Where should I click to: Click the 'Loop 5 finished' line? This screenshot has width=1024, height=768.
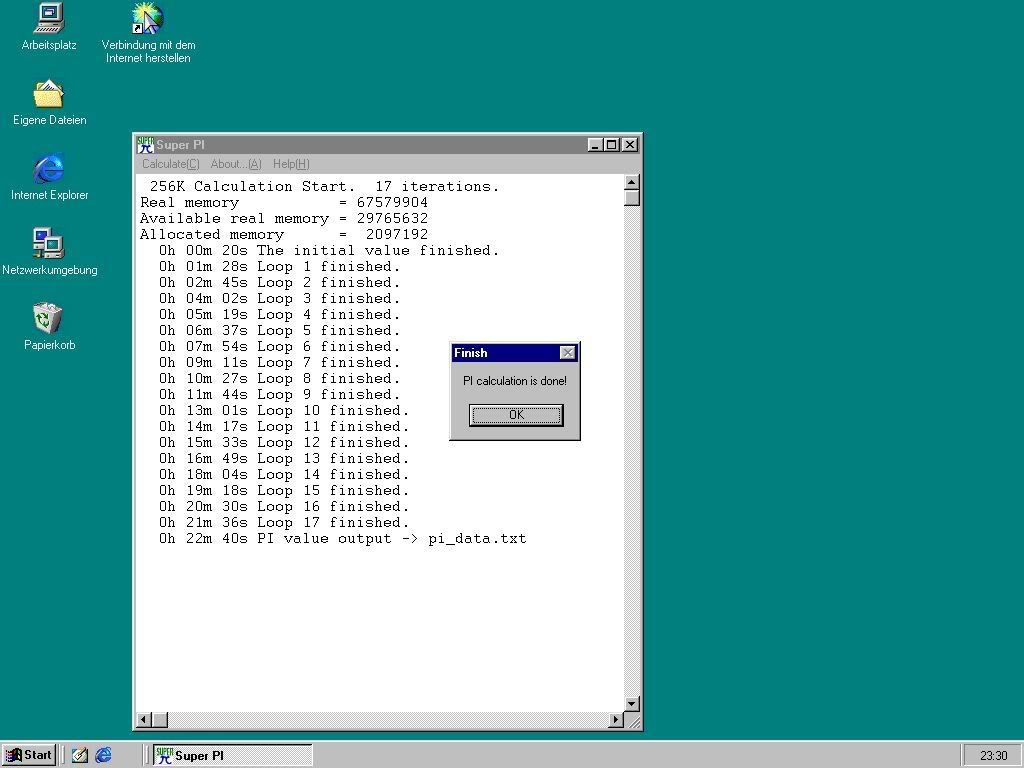tap(279, 330)
